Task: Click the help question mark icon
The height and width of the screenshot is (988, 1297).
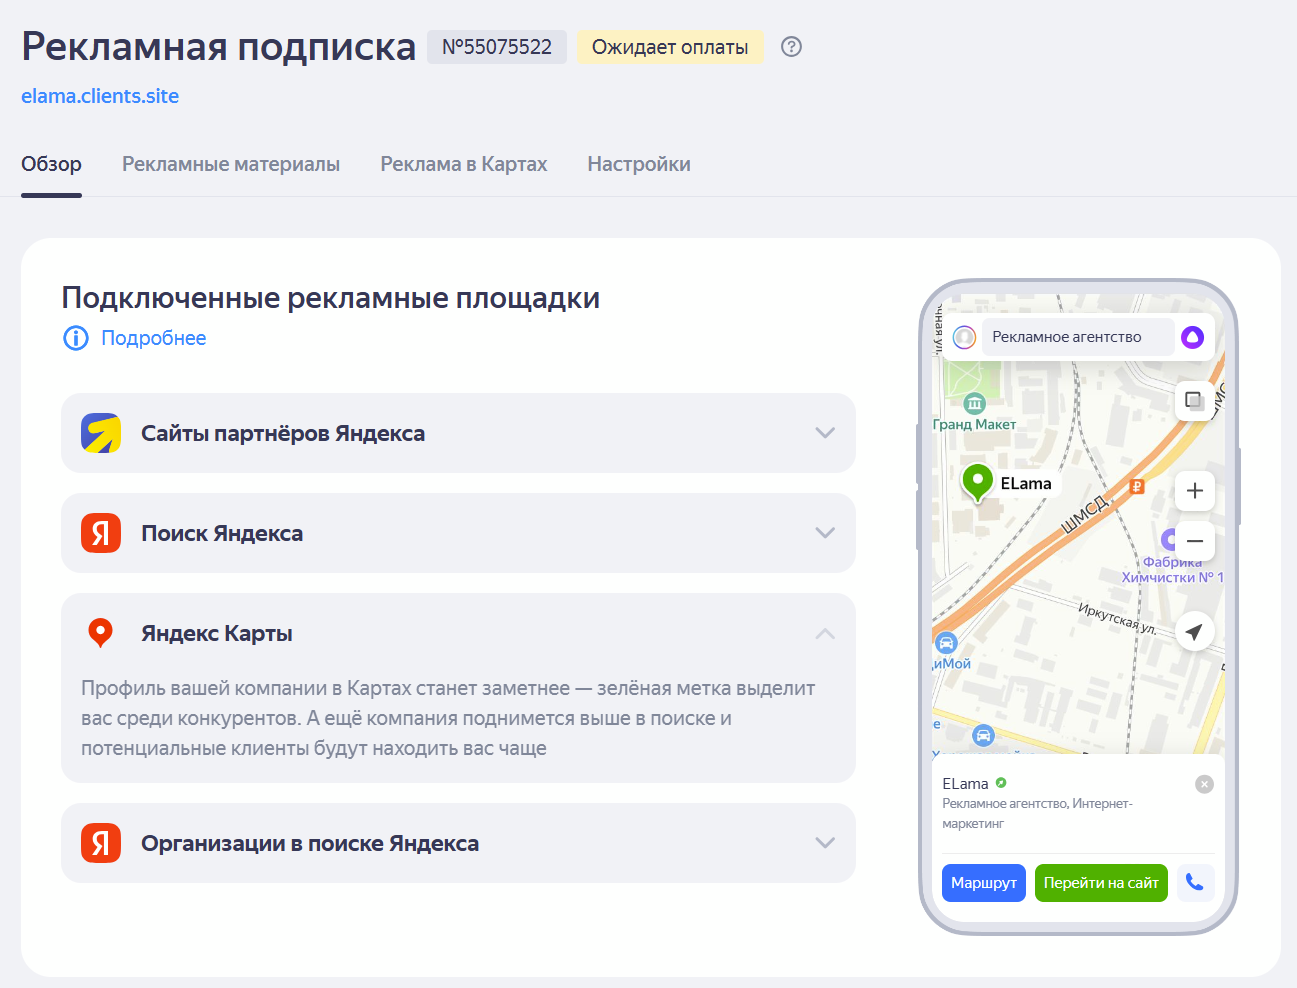Action: pos(791,47)
